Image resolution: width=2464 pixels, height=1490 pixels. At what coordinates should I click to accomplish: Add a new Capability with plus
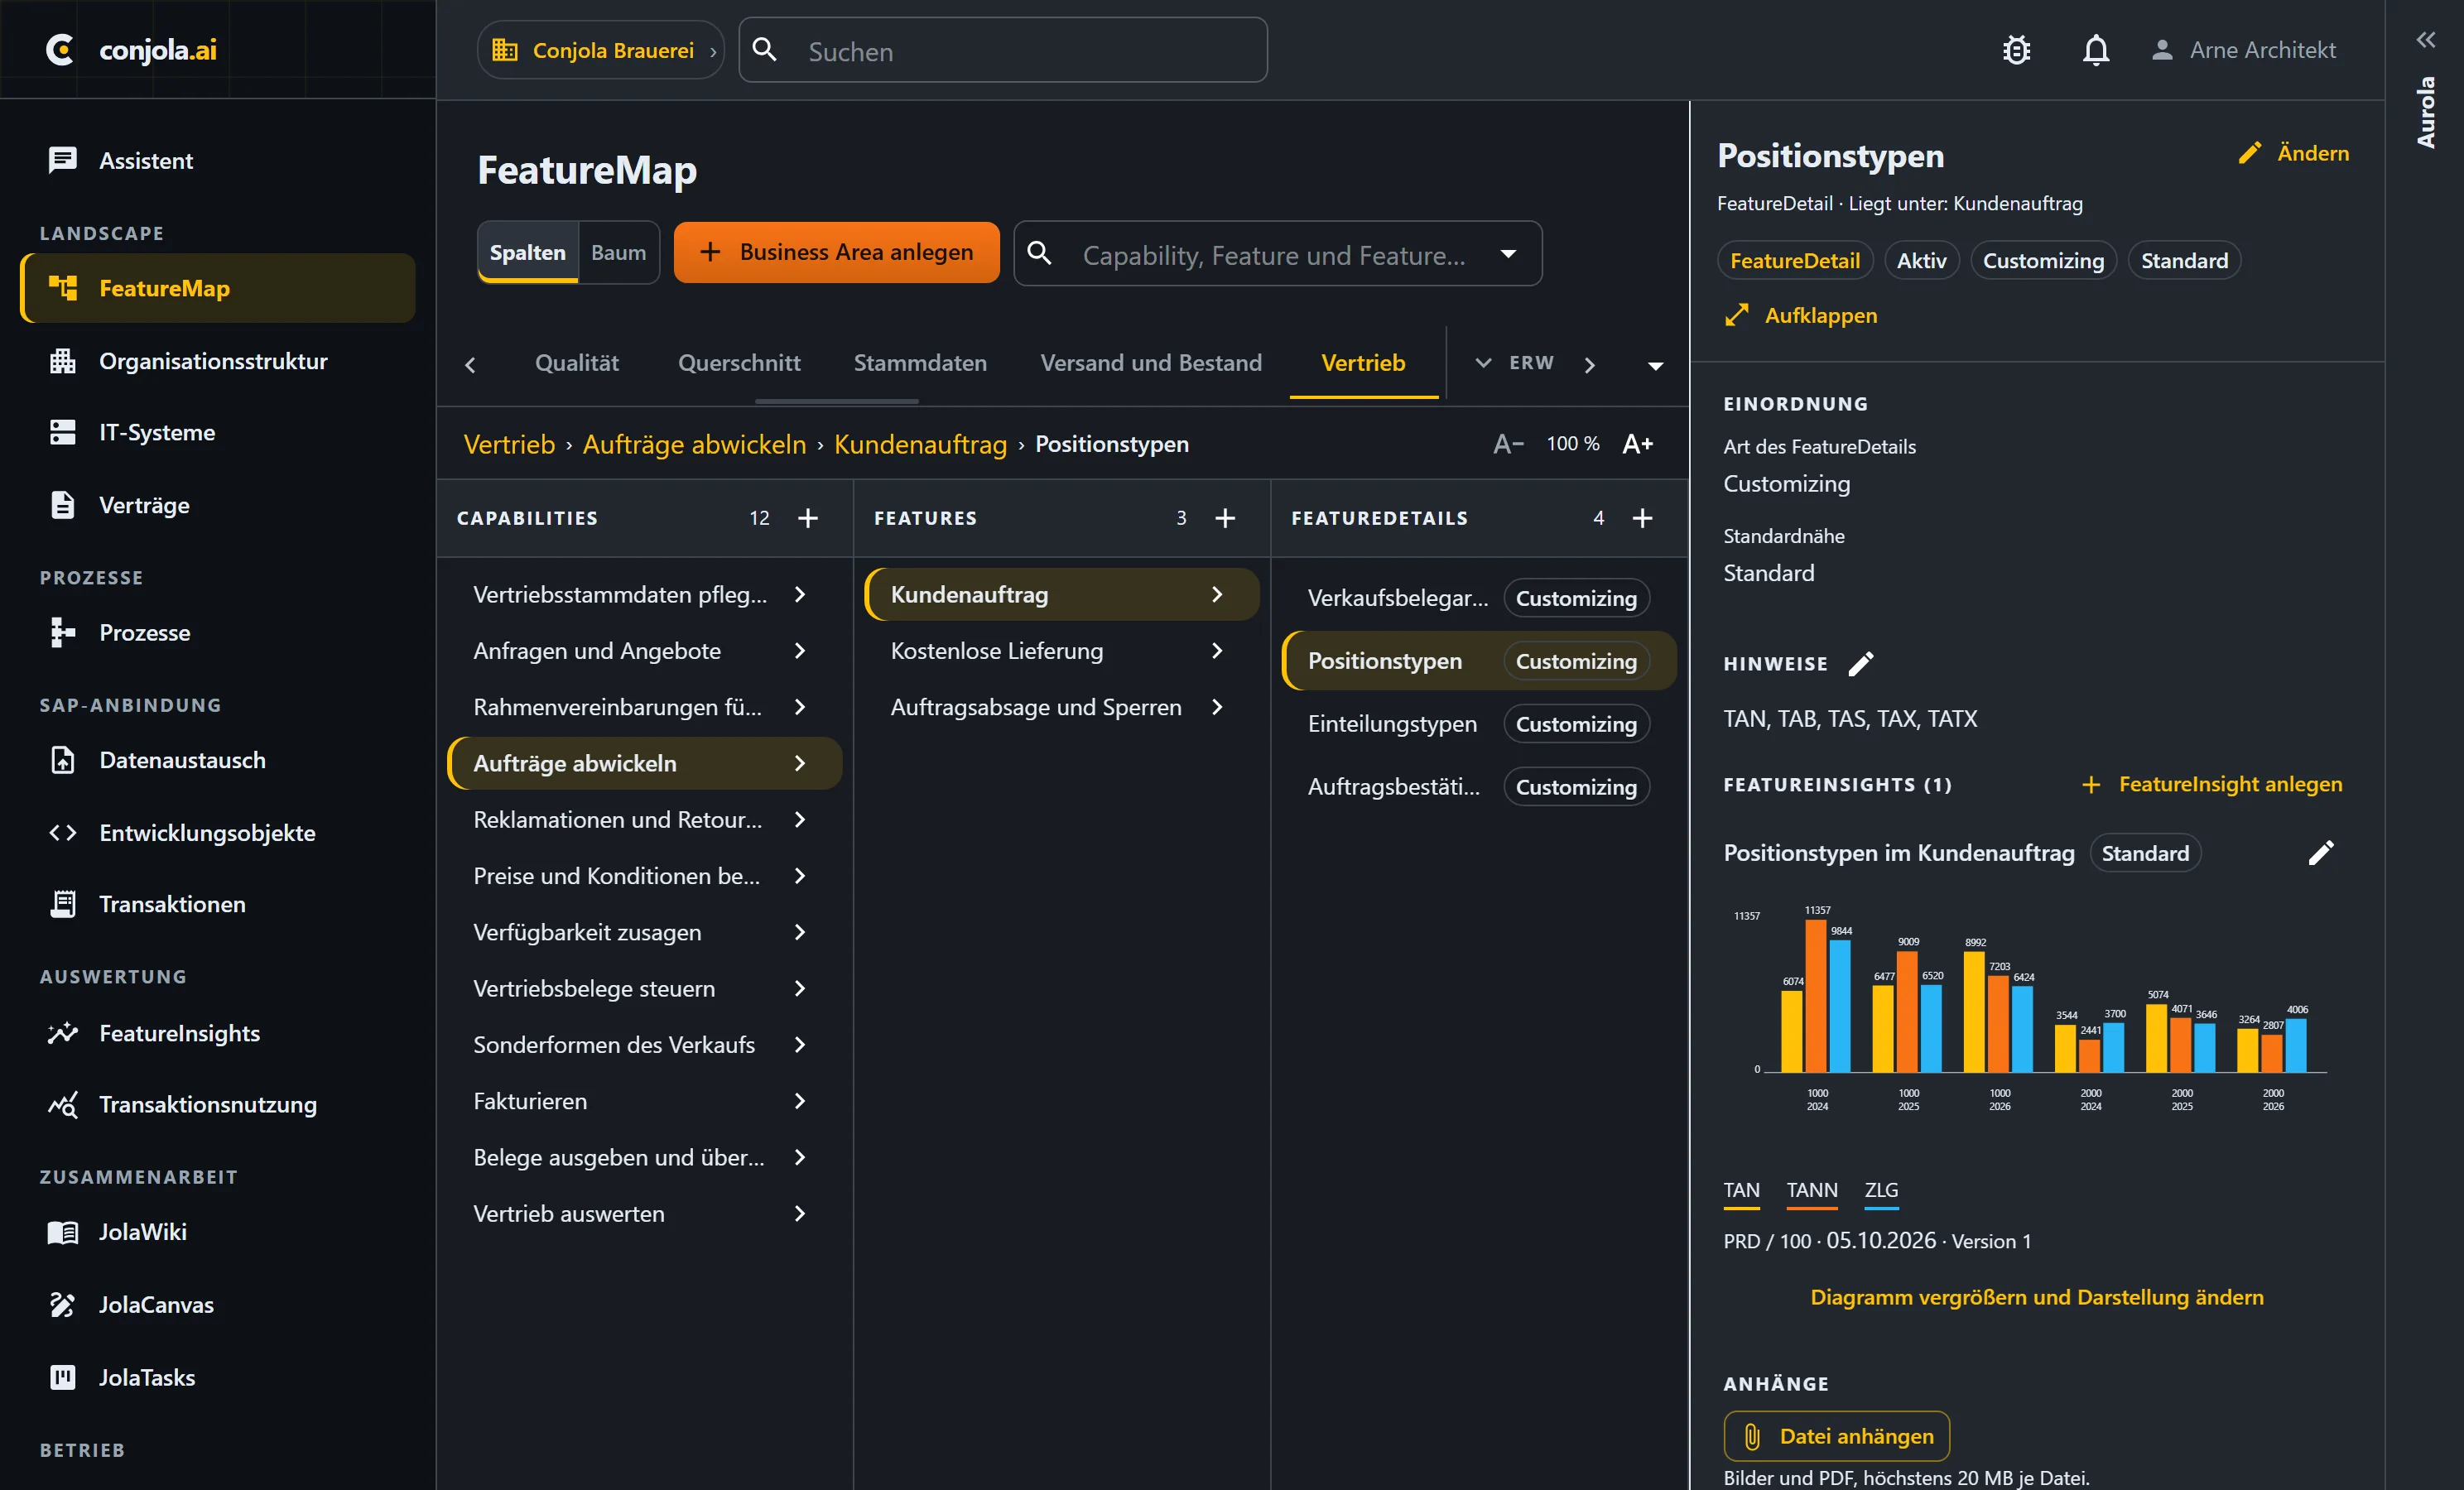coord(808,518)
